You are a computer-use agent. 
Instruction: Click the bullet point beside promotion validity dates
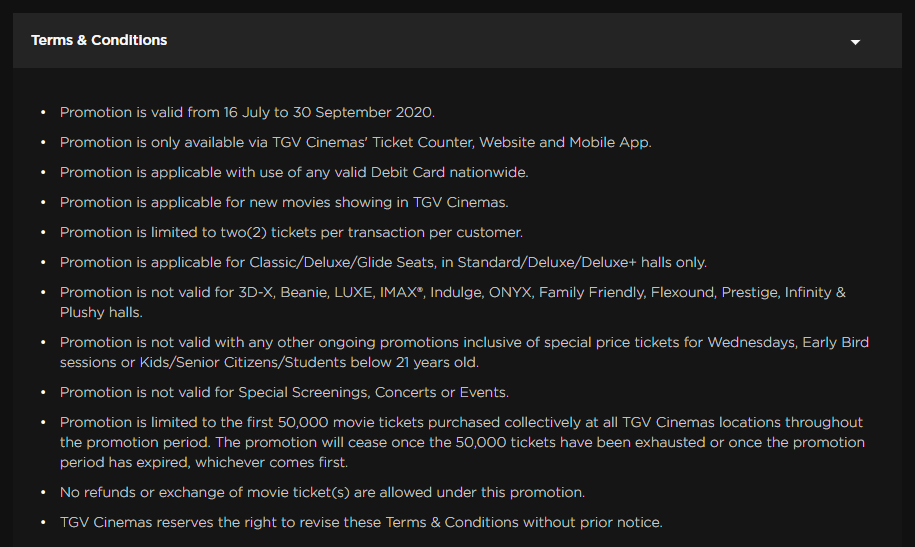pyautogui.click(x=42, y=113)
